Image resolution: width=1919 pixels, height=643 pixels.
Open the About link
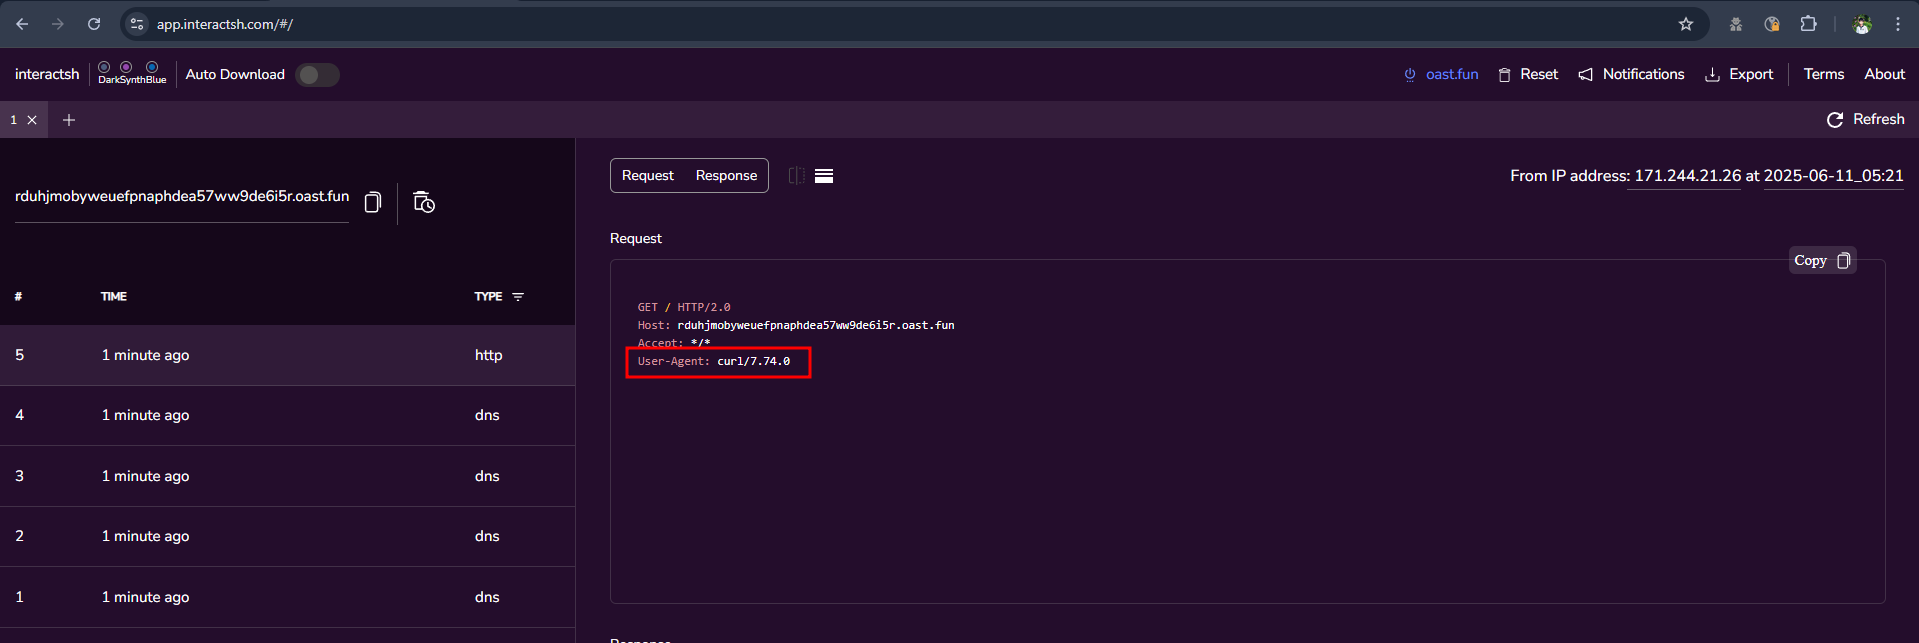tap(1884, 74)
